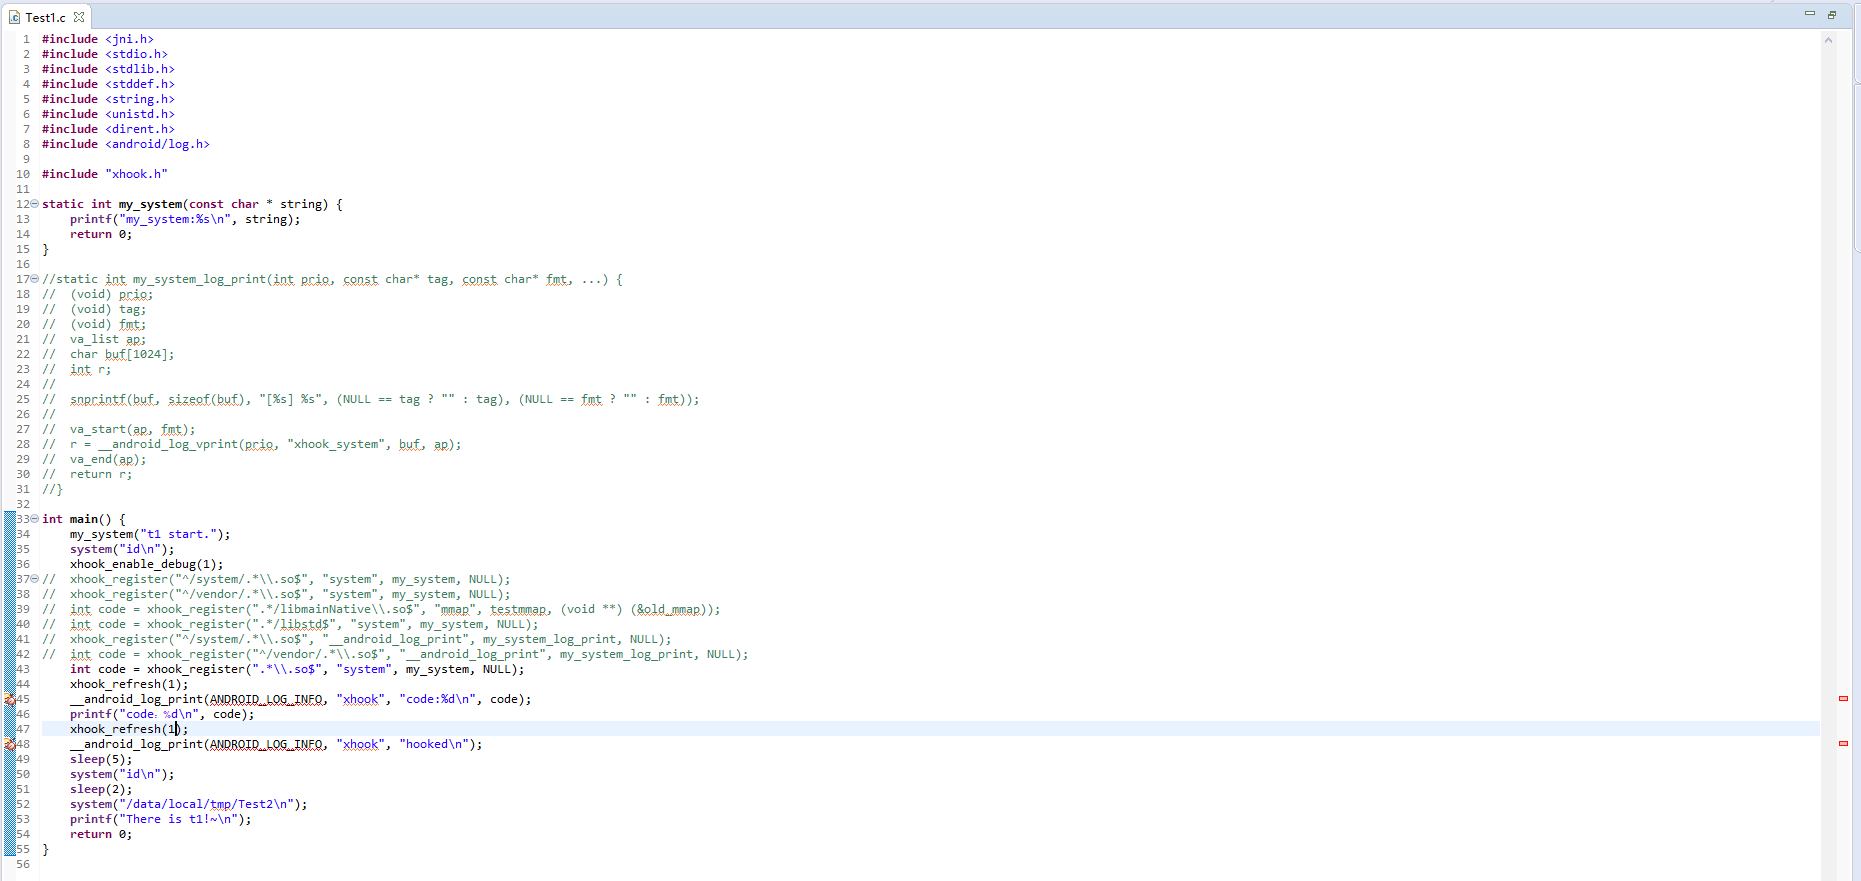Click the 'printf("my_system:%s\n", string);' line
This screenshot has height=881, width=1861.
pyautogui.click(x=185, y=219)
